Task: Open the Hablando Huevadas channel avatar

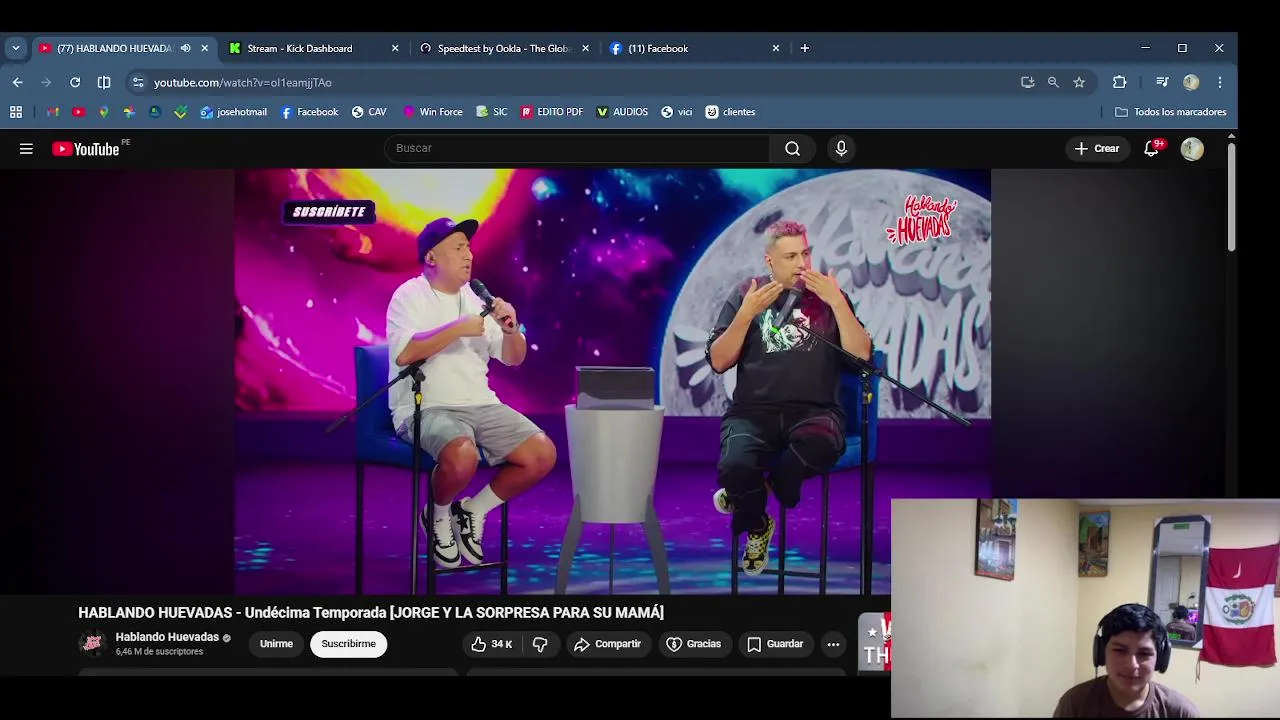Action: pyautogui.click(x=92, y=644)
